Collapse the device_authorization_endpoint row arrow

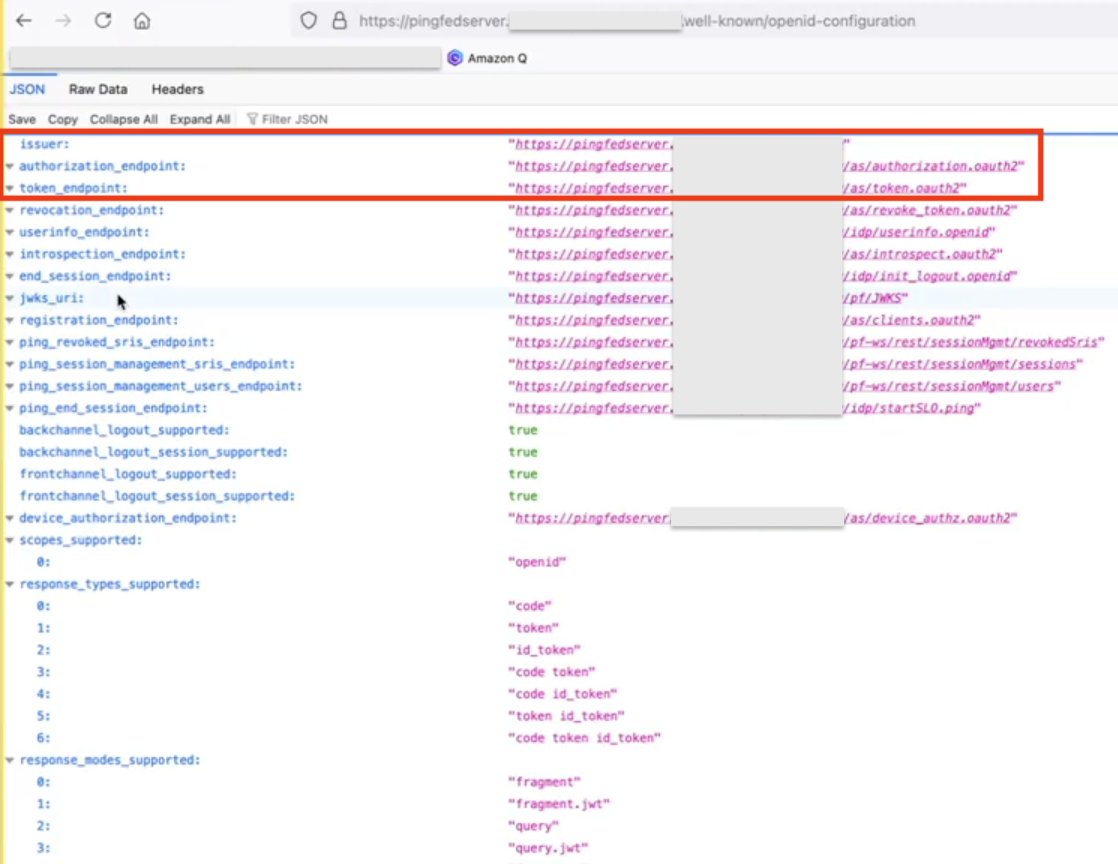click(10, 518)
